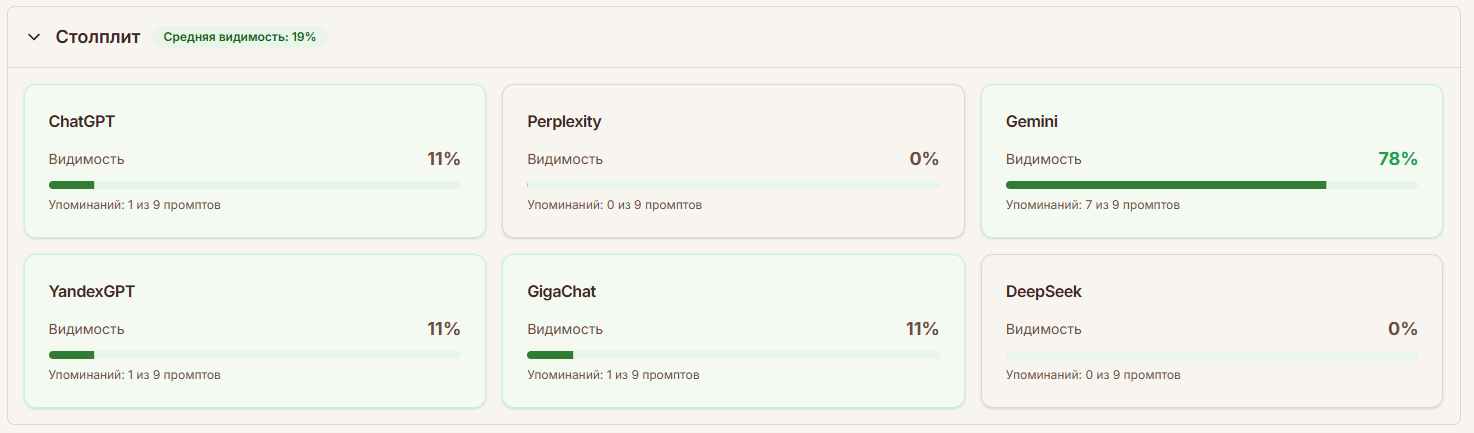1474x433 pixels.
Task: Click the YandexGPT card title
Action: tap(92, 292)
